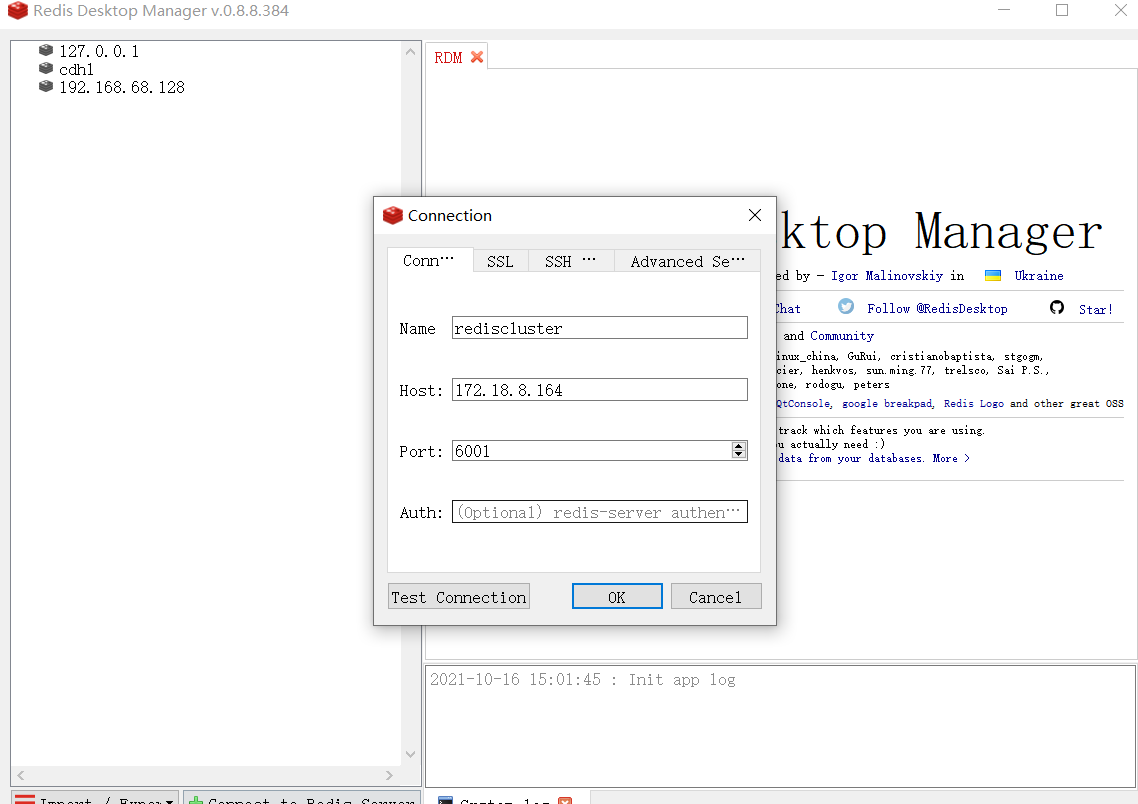
Task: Click the GitHub octocat icon
Action: coord(1057,307)
